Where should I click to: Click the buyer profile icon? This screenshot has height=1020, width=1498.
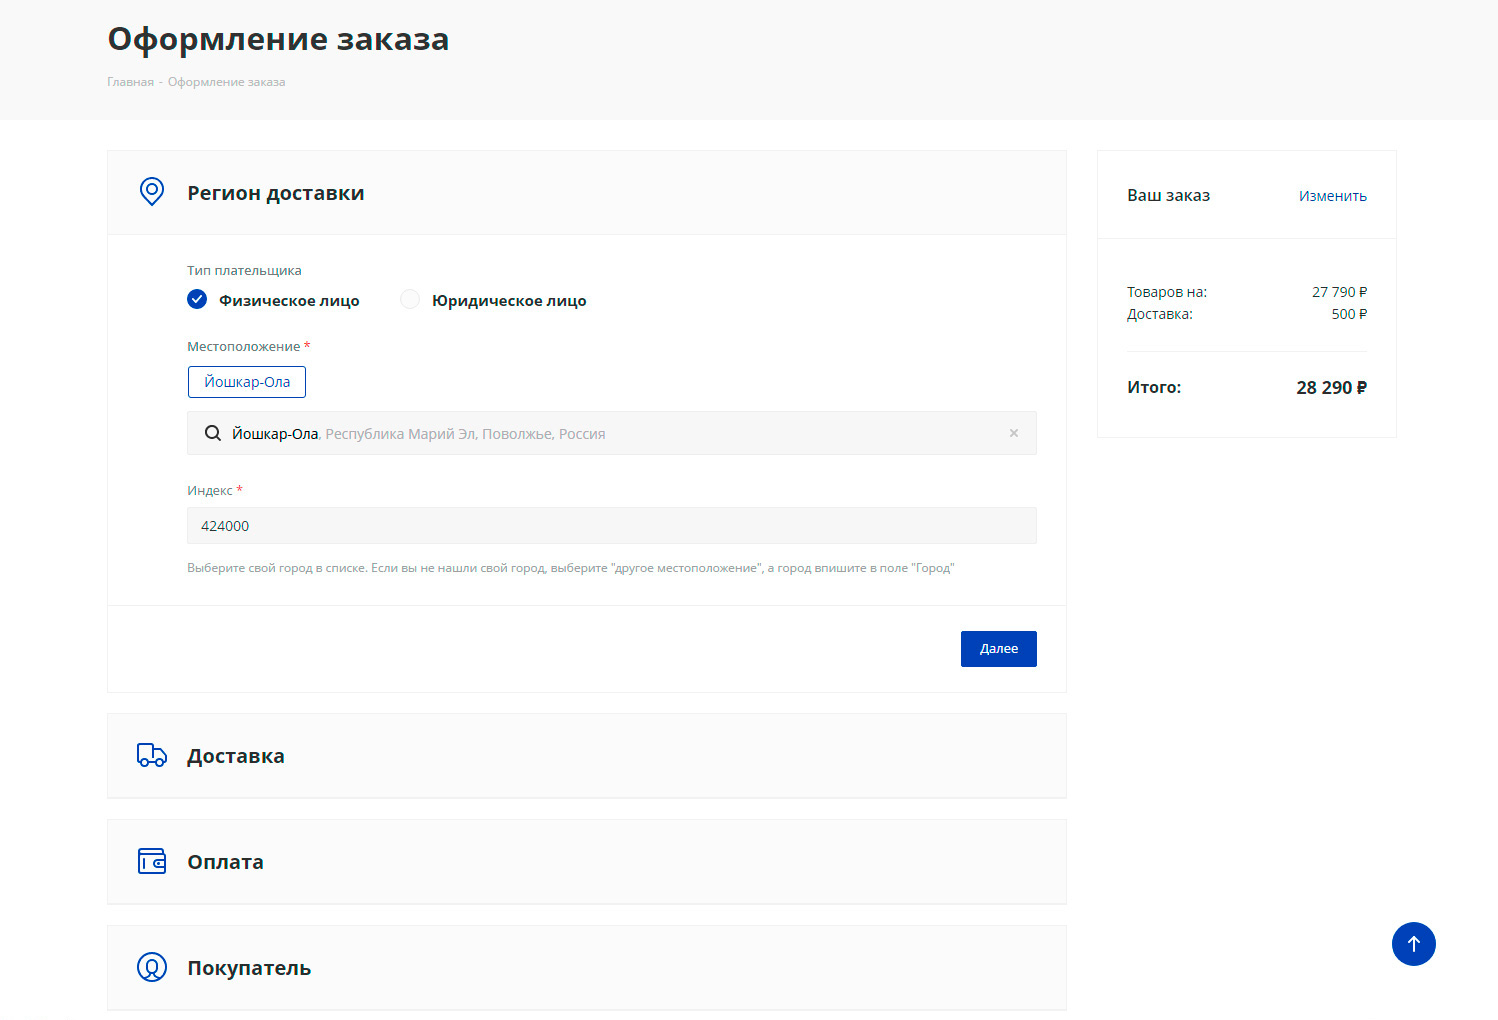click(x=152, y=967)
